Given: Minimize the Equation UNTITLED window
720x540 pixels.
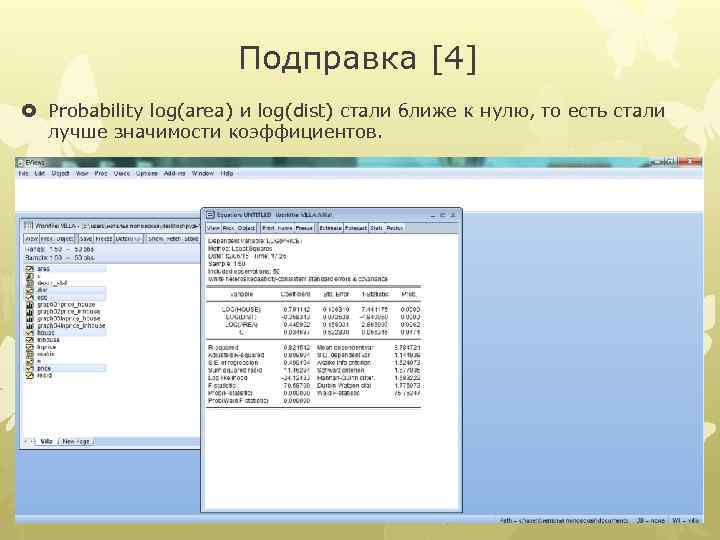Looking at the screenshot, I should [433, 215].
